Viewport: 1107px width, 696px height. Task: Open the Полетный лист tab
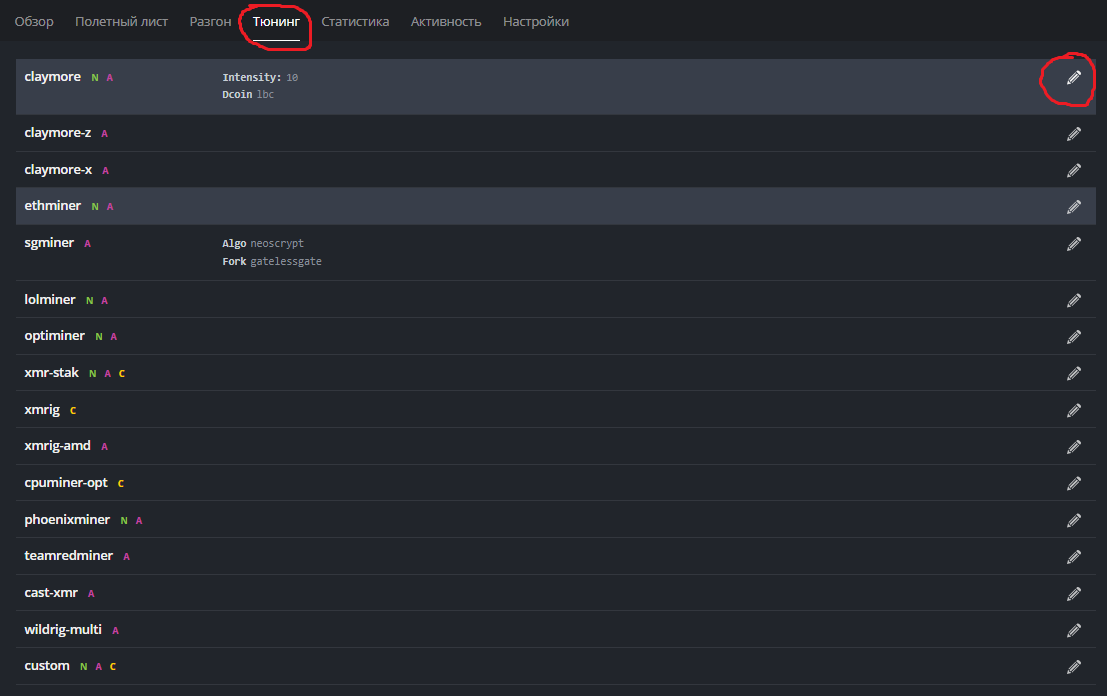(121, 22)
